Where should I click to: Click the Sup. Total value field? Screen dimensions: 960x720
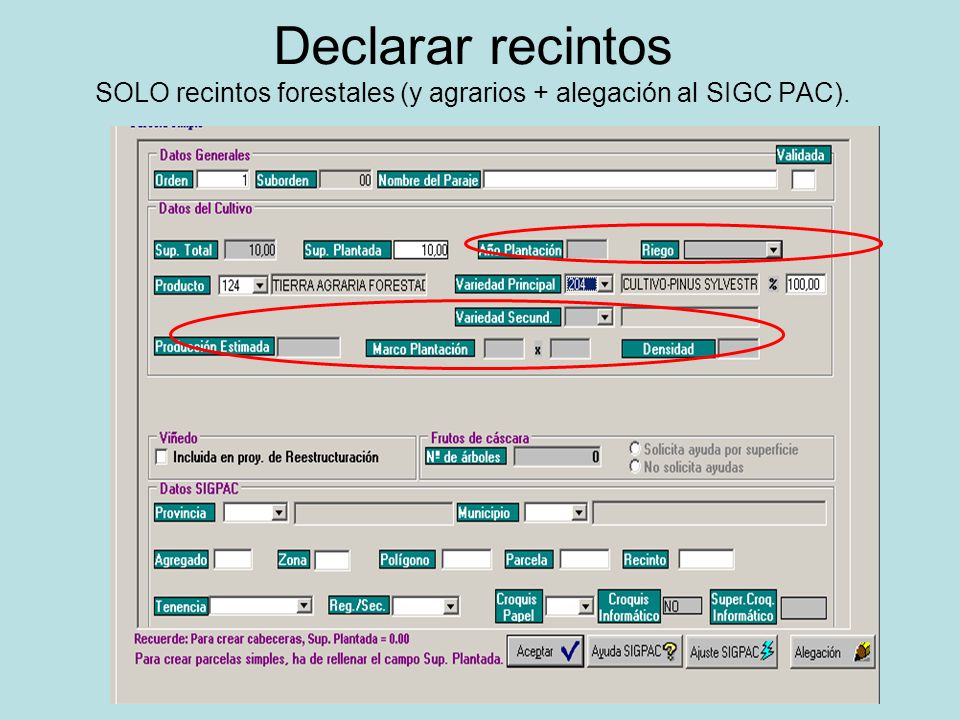(x=250, y=250)
